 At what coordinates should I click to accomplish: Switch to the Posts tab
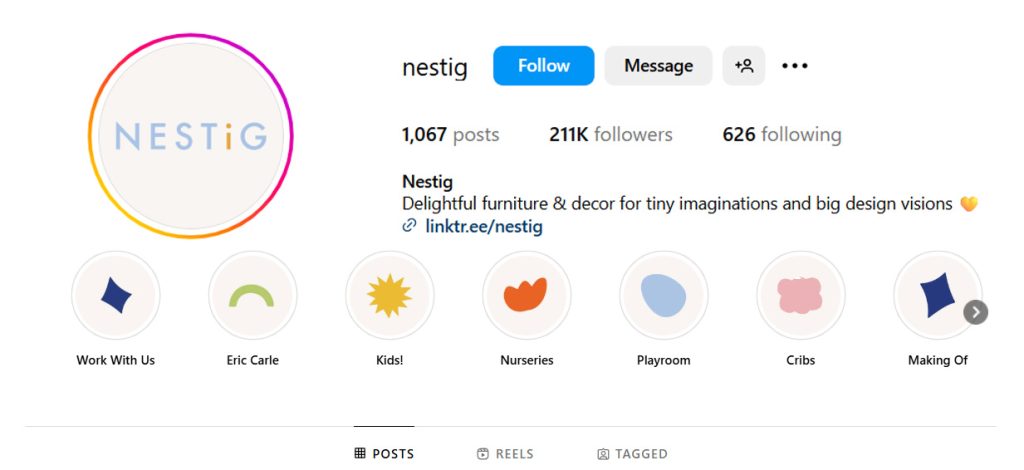pos(384,454)
